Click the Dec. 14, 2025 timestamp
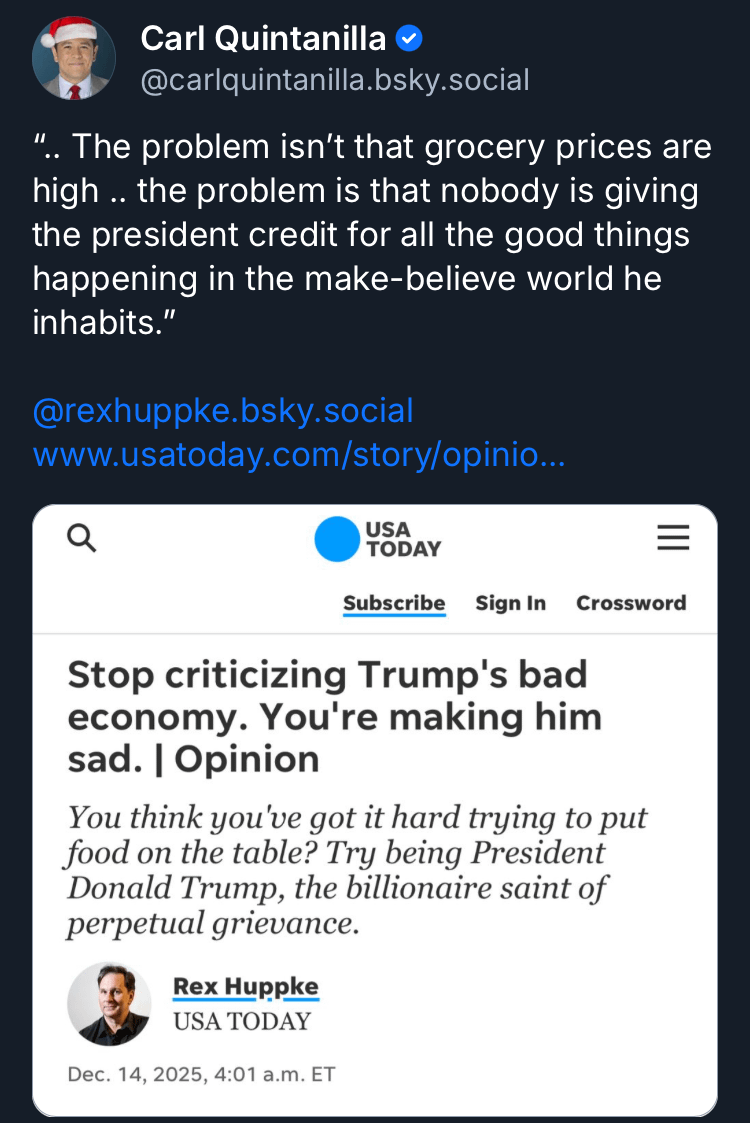The image size is (750, 1123). (x=201, y=1074)
